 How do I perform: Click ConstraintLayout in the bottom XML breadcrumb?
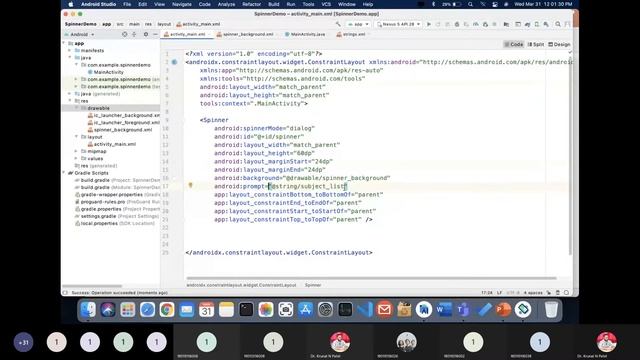(241, 285)
